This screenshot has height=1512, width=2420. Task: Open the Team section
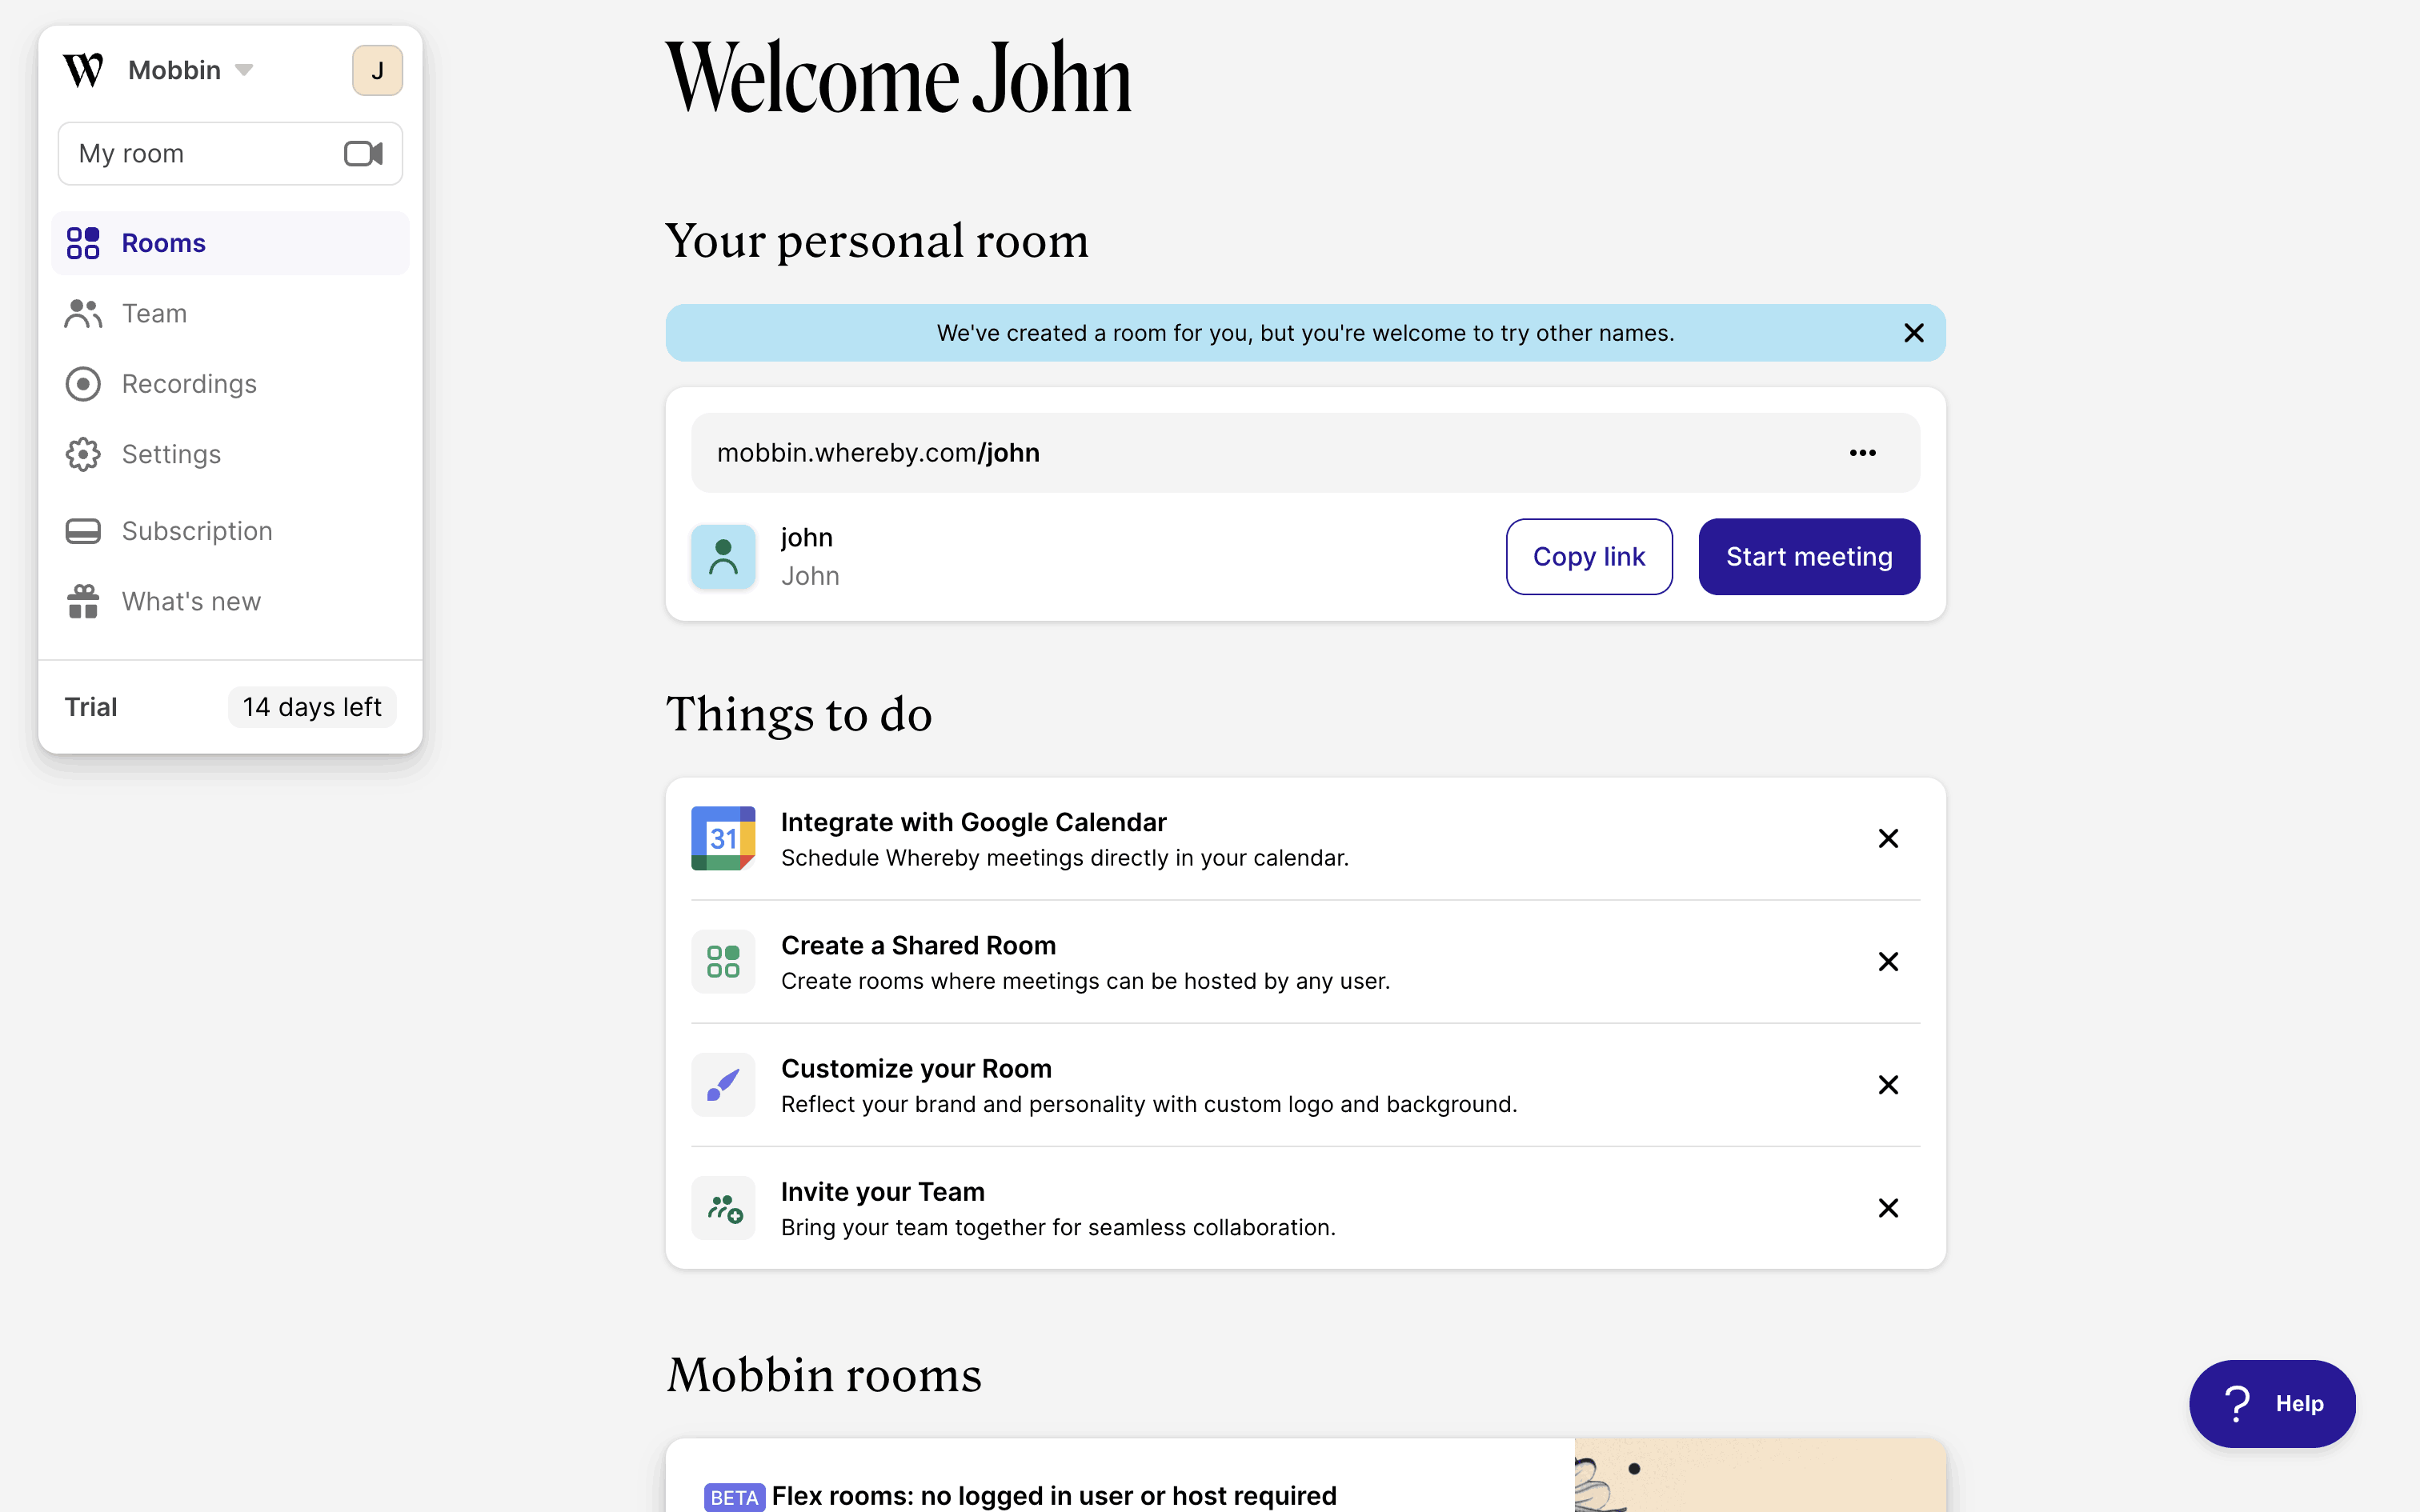click(154, 313)
